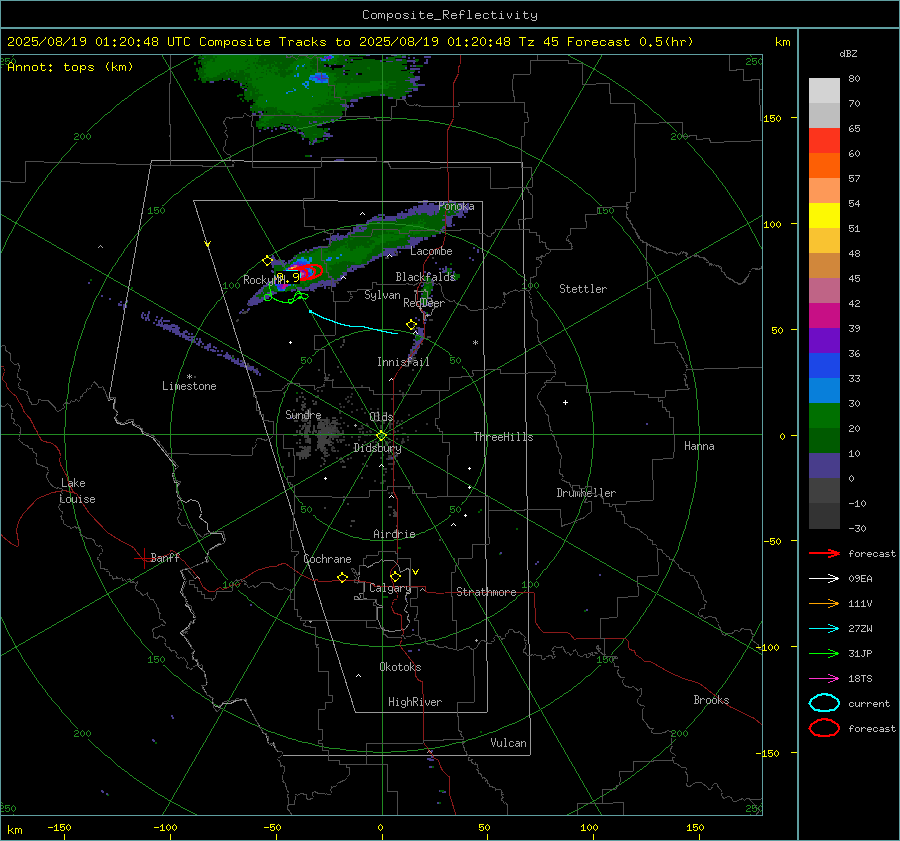900x841 pixels.
Task: Click the 150 tick on right axis
Action: pos(772,118)
